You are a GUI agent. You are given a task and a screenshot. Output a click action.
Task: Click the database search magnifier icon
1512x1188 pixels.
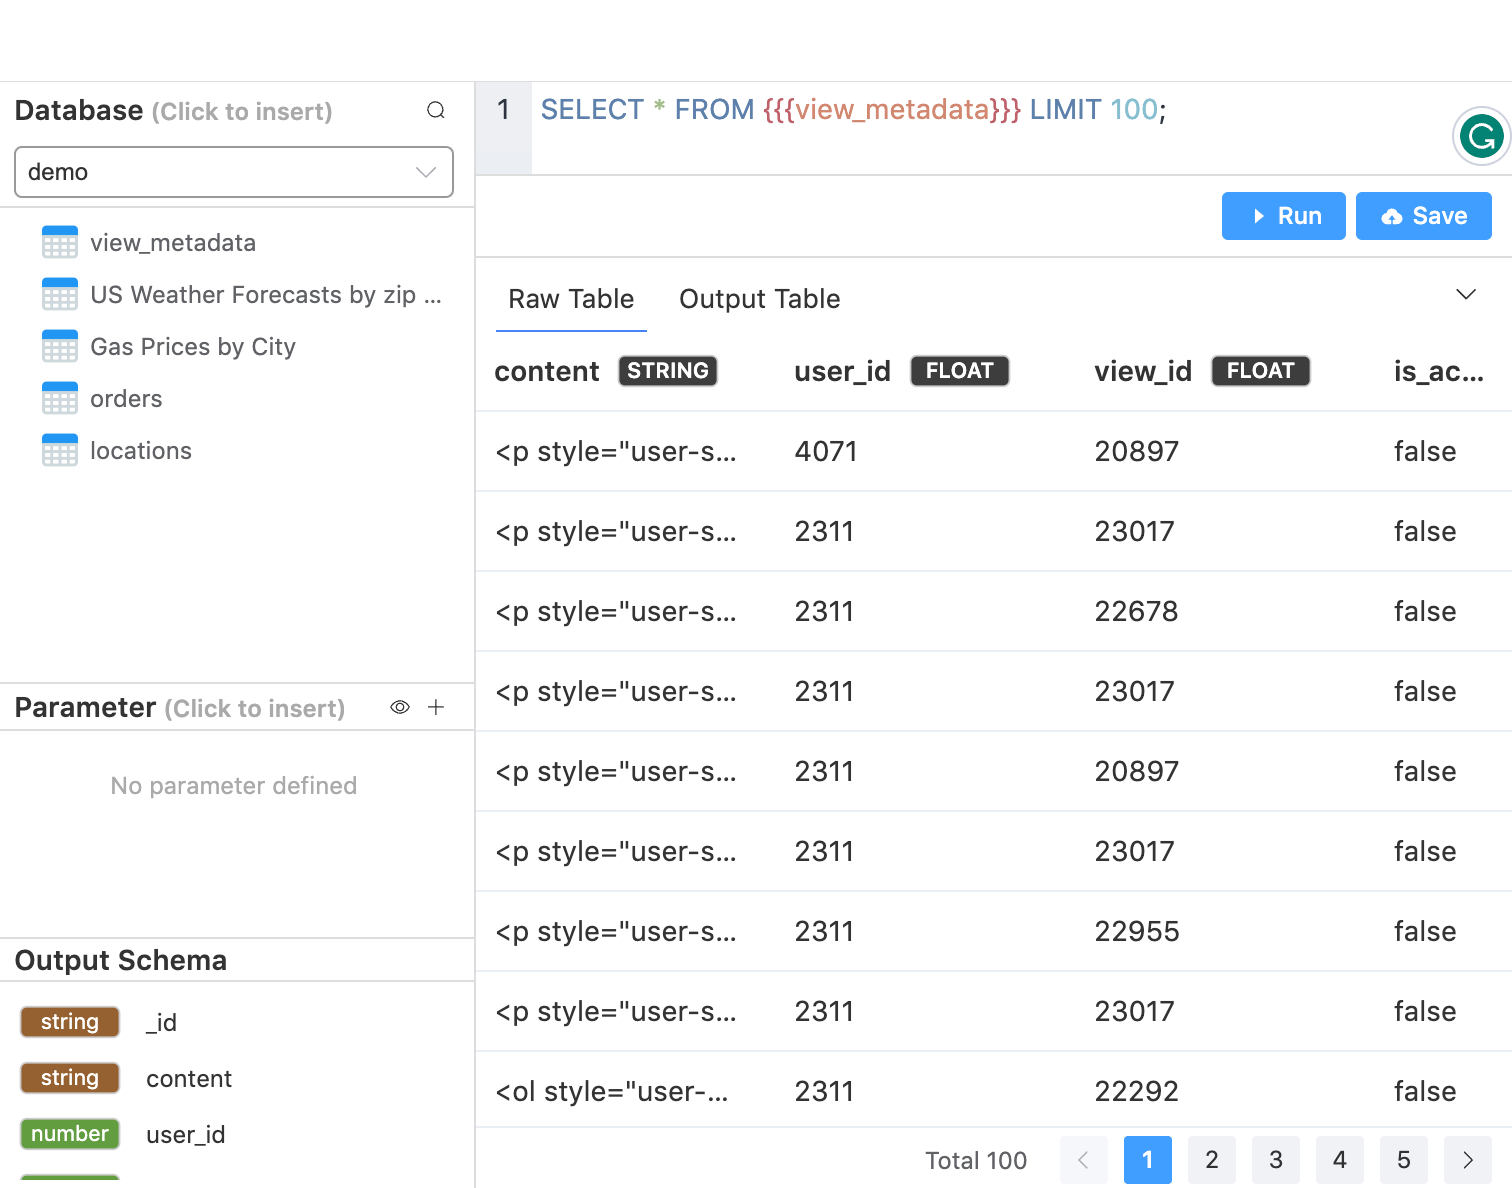pyautogui.click(x=436, y=110)
